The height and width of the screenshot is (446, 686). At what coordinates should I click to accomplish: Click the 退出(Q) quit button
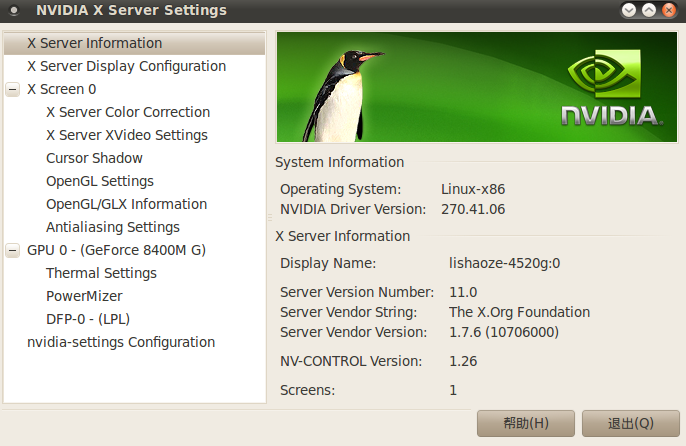pyautogui.click(x=631, y=423)
